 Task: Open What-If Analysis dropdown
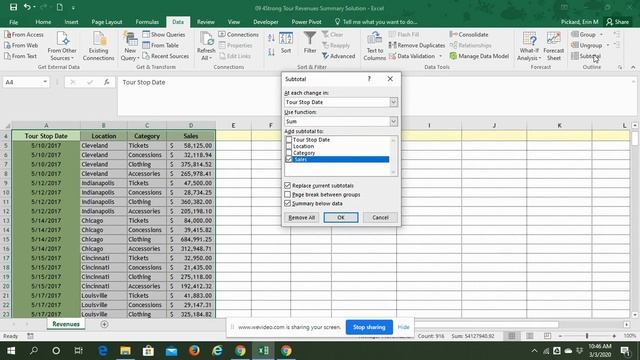529,46
